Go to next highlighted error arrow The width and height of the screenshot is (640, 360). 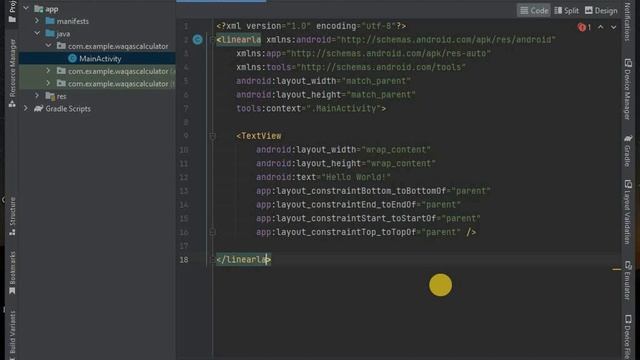613,27
